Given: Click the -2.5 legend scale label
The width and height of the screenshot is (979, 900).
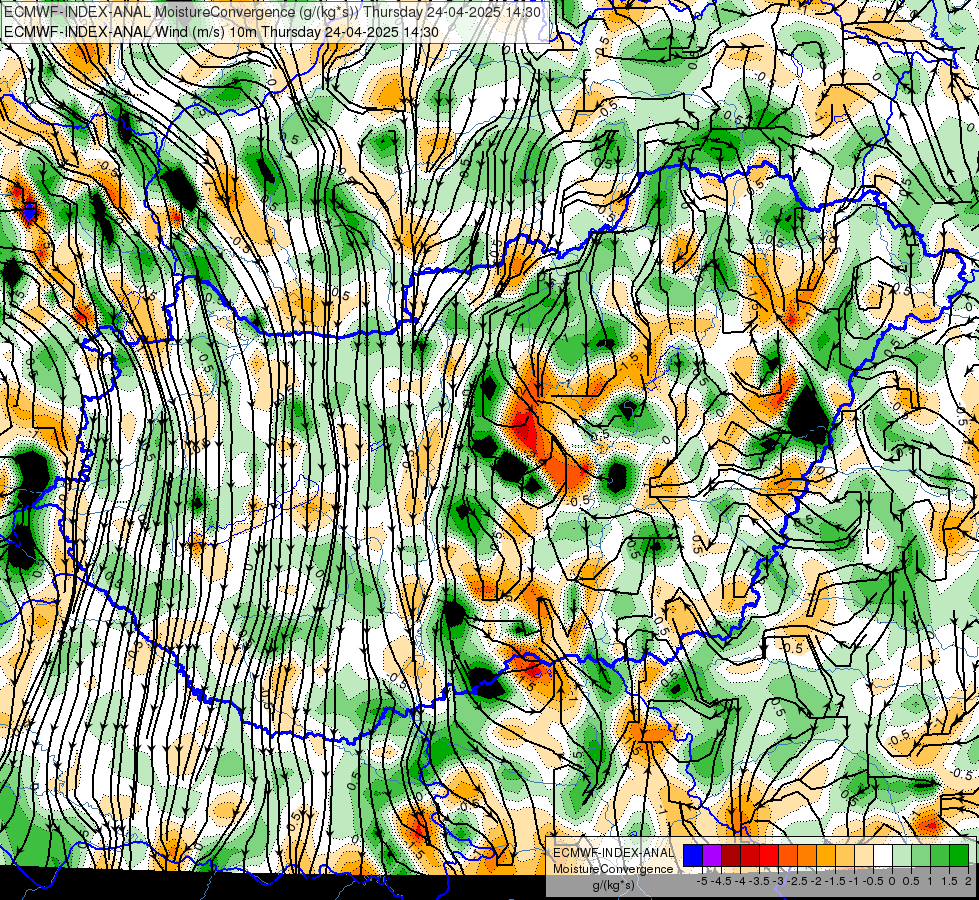Looking at the screenshot, I should coord(797,881).
